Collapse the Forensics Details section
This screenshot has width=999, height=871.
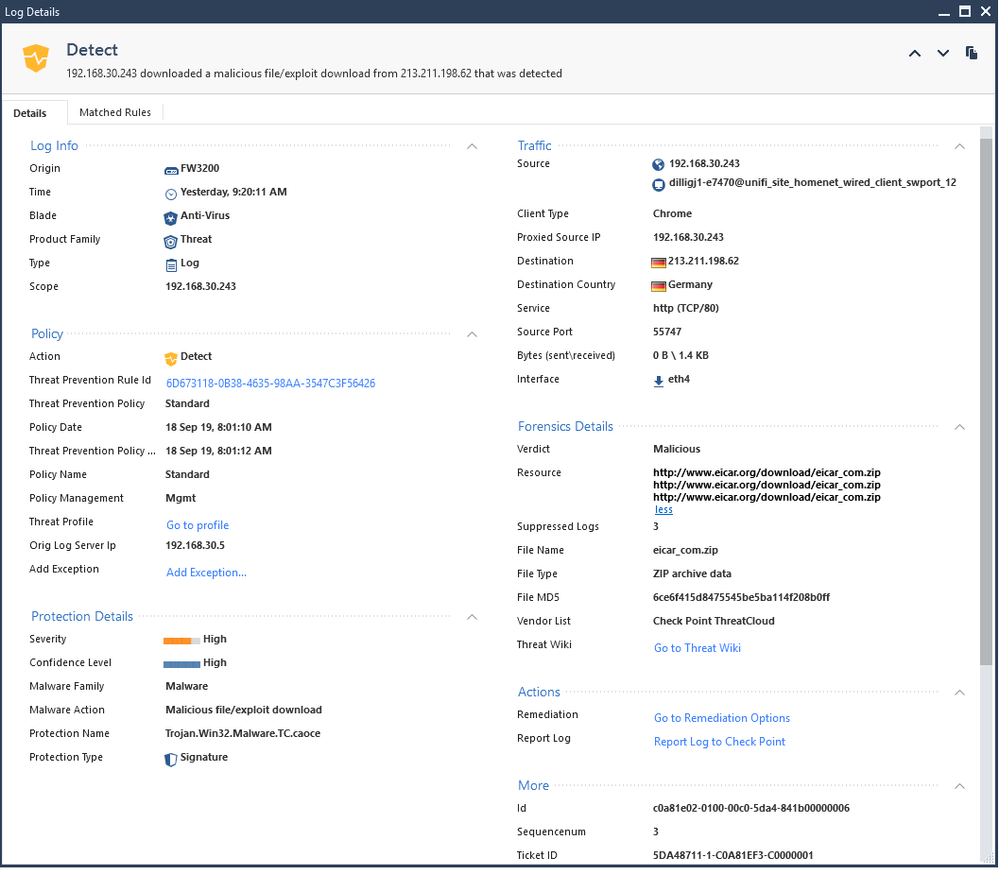tap(960, 427)
